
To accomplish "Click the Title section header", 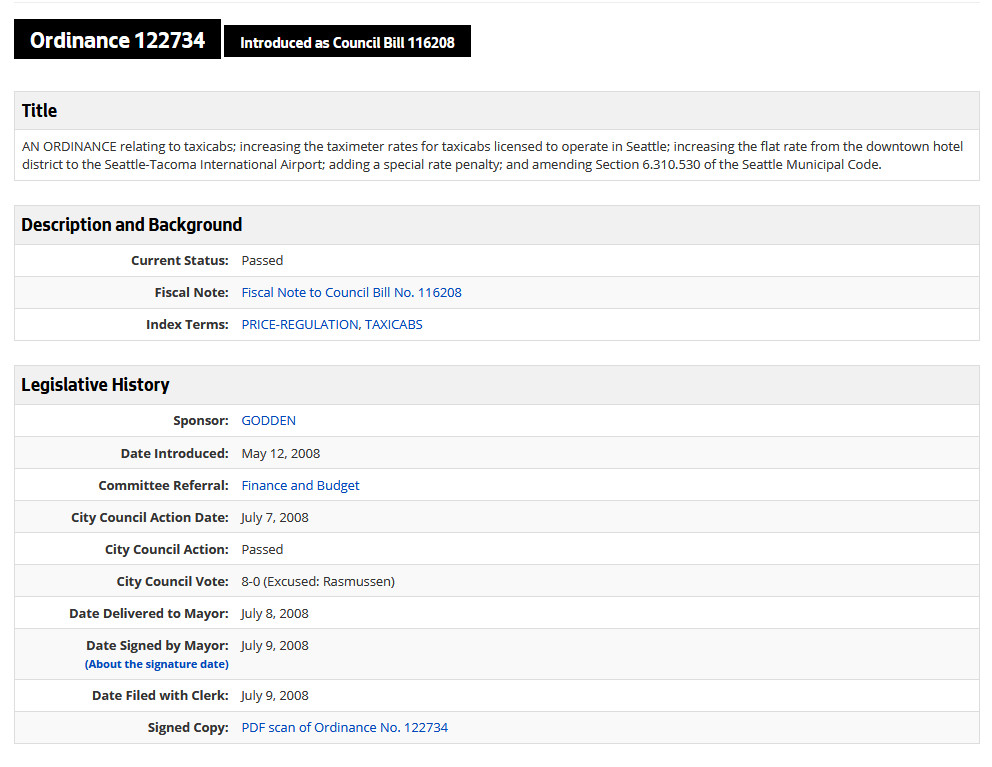I will click(39, 110).
